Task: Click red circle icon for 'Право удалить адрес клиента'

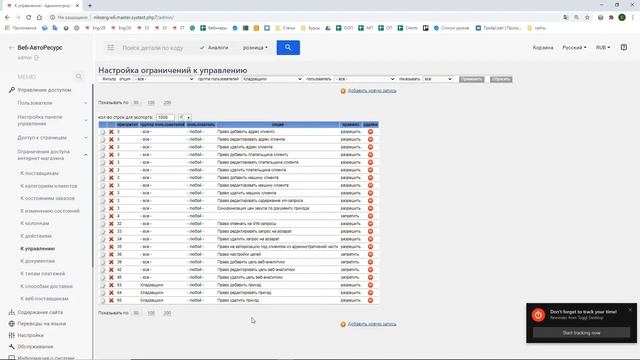Action: (x=371, y=147)
